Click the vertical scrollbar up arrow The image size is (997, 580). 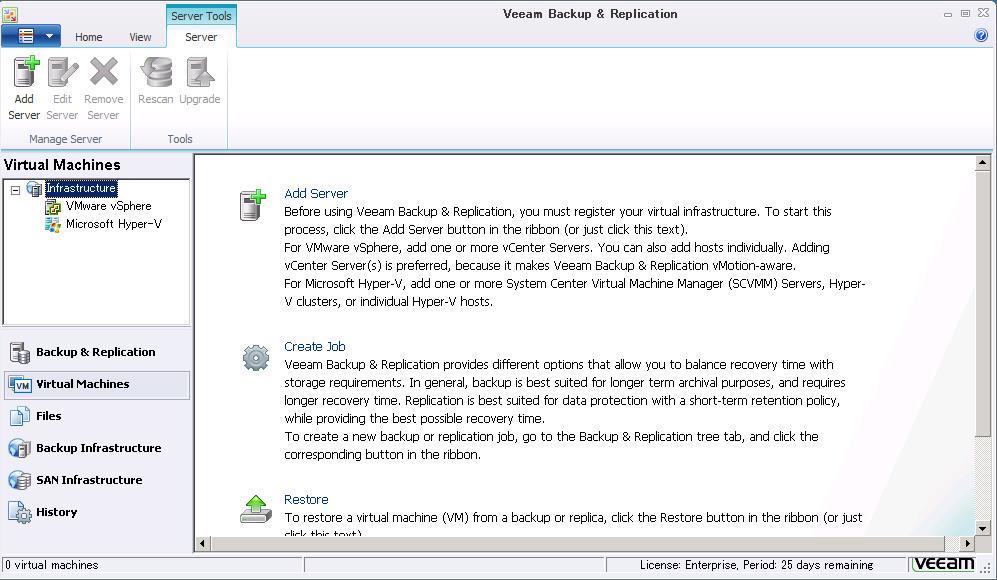tap(982, 163)
